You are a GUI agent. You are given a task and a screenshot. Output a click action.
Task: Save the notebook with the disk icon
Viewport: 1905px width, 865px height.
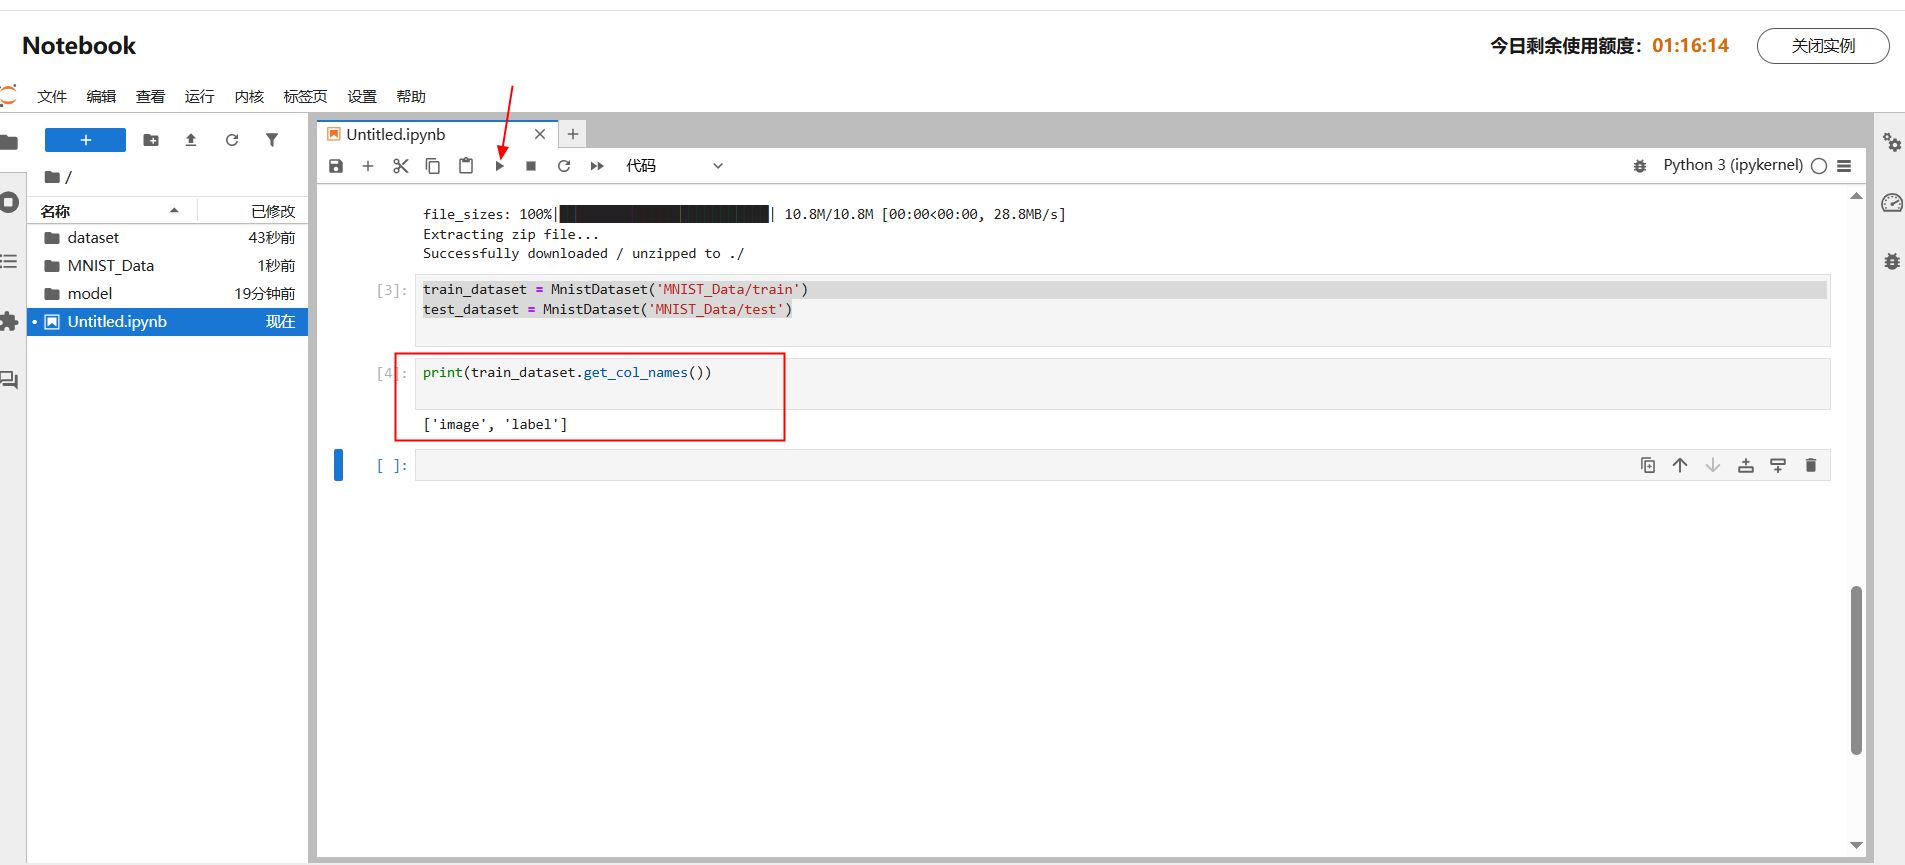(336, 166)
